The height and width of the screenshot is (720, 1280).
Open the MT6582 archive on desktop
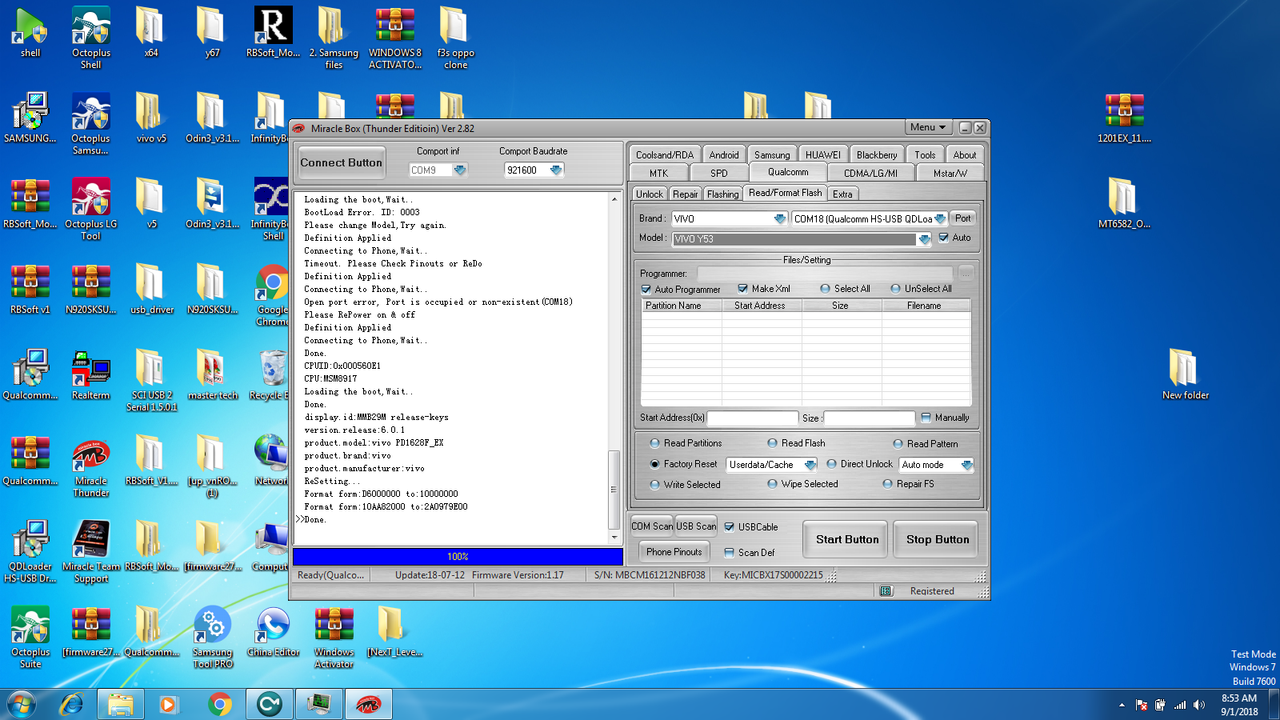click(x=1123, y=204)
